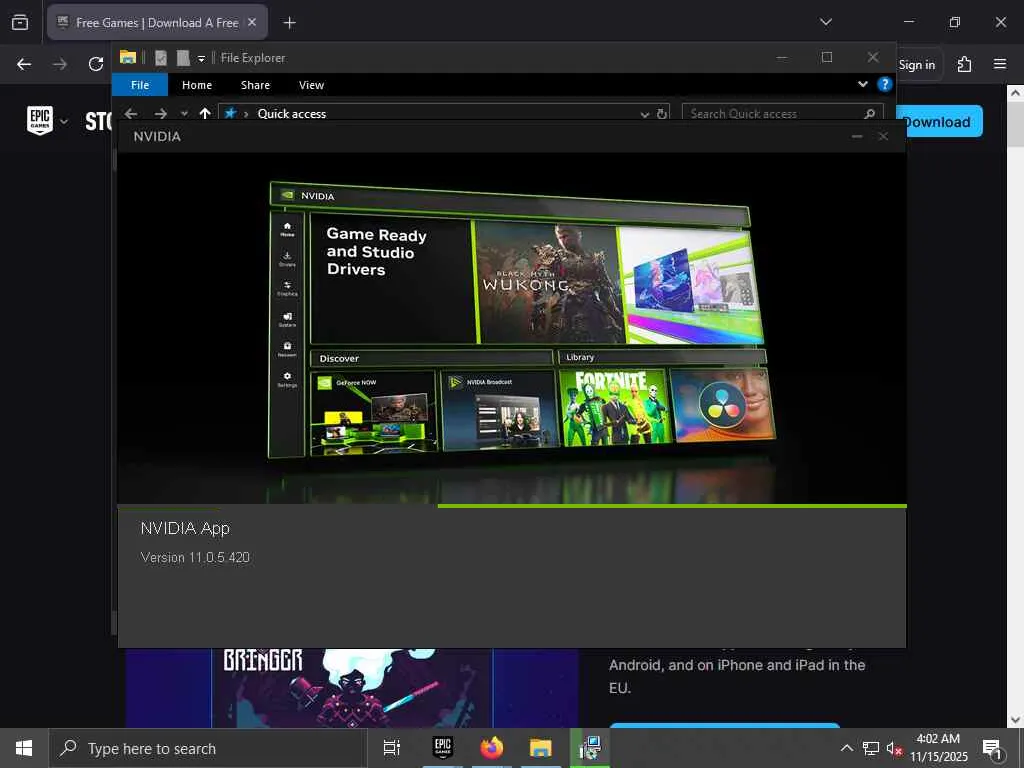The image size is (1024, 768).
Task: Switch to the View ribbon tab
Action: click(311, 85)
